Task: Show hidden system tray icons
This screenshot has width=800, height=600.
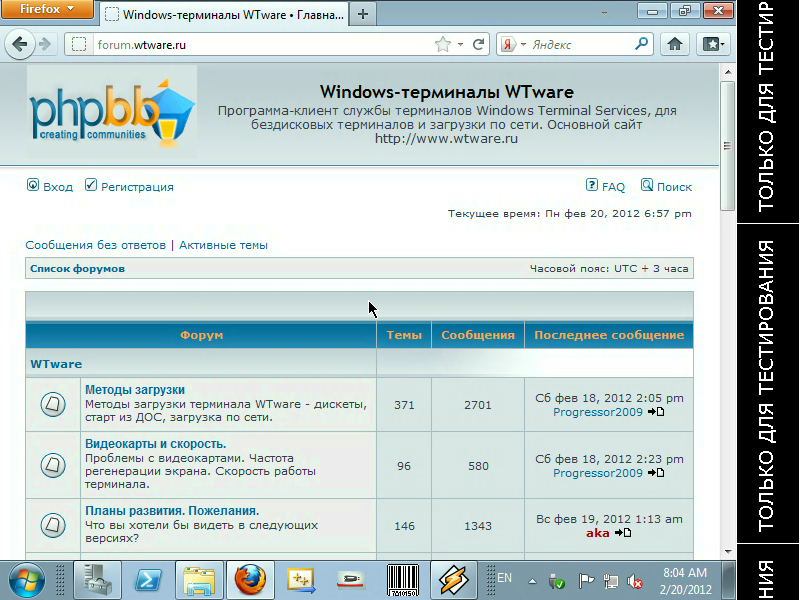Action: point(533,579)
